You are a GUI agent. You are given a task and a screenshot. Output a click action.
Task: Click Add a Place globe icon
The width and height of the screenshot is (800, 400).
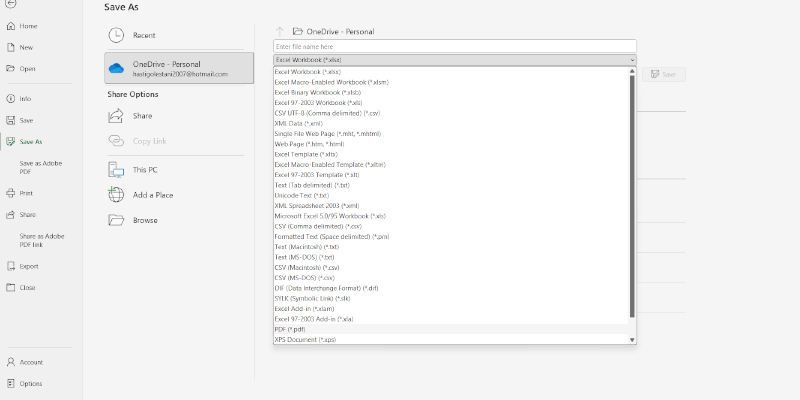tap(115, 195)
